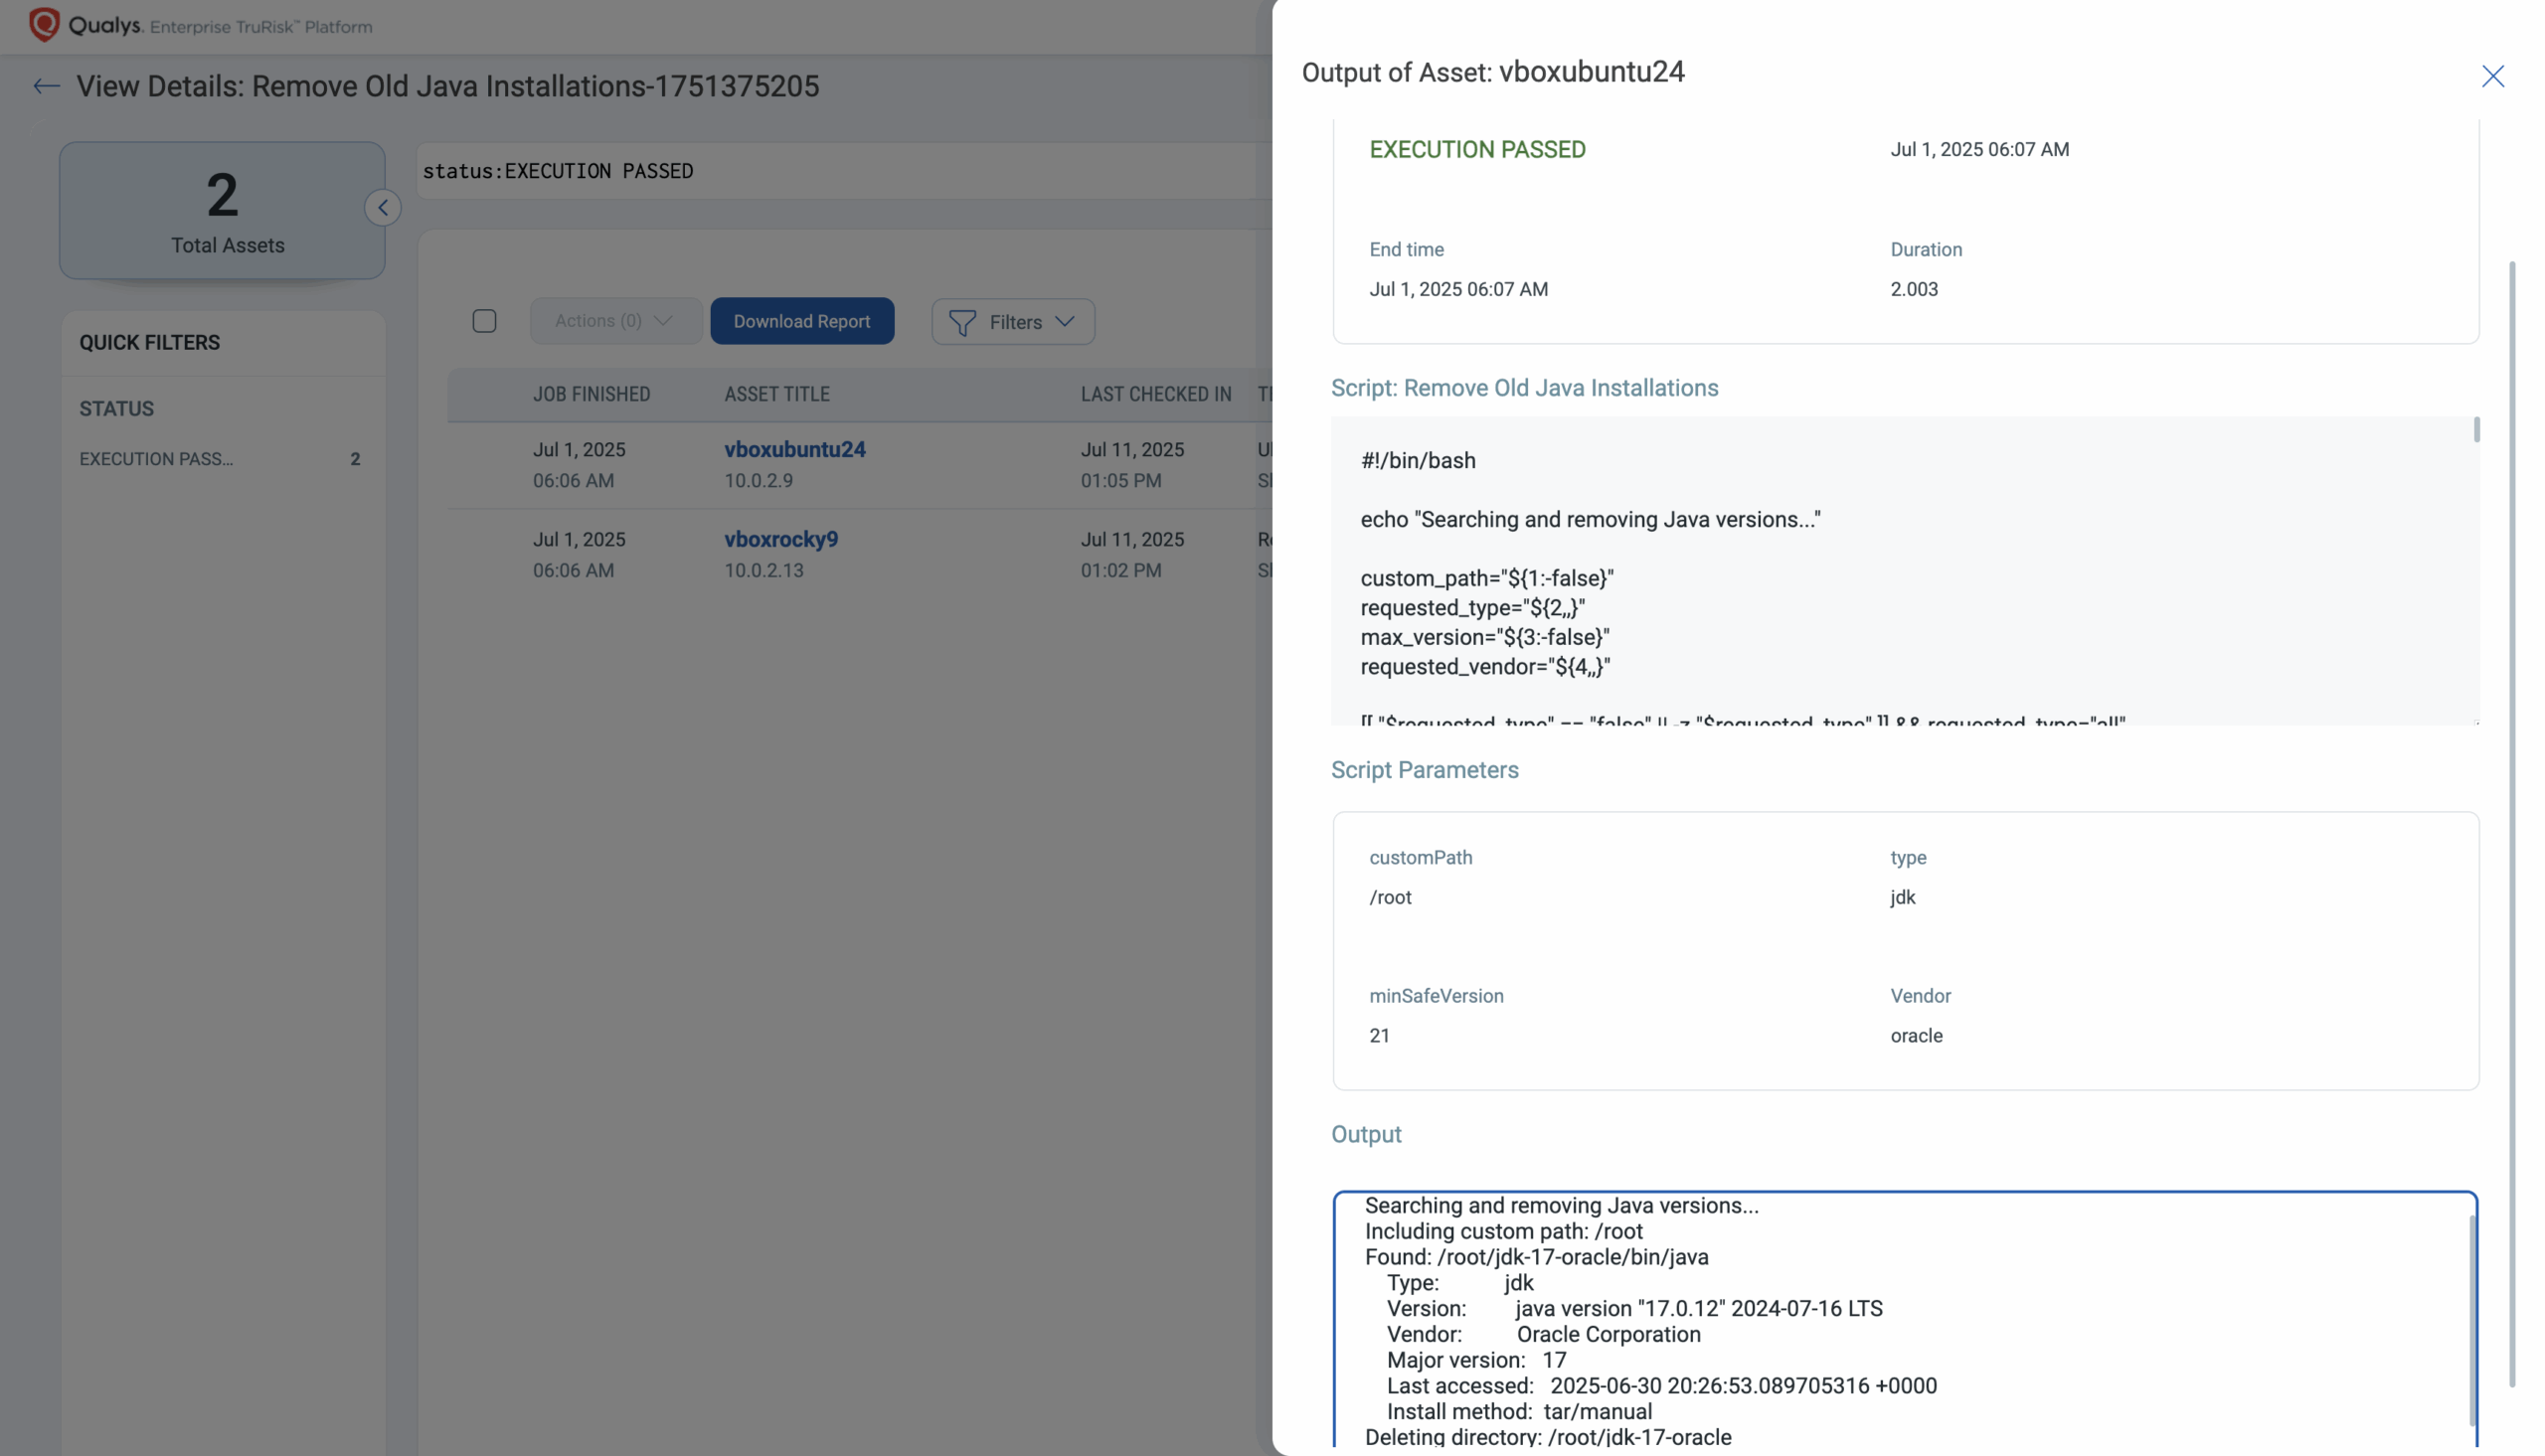Click the status:EXECUTION PASSED search field
The image size is (2545, 1456).
point(843,171)
